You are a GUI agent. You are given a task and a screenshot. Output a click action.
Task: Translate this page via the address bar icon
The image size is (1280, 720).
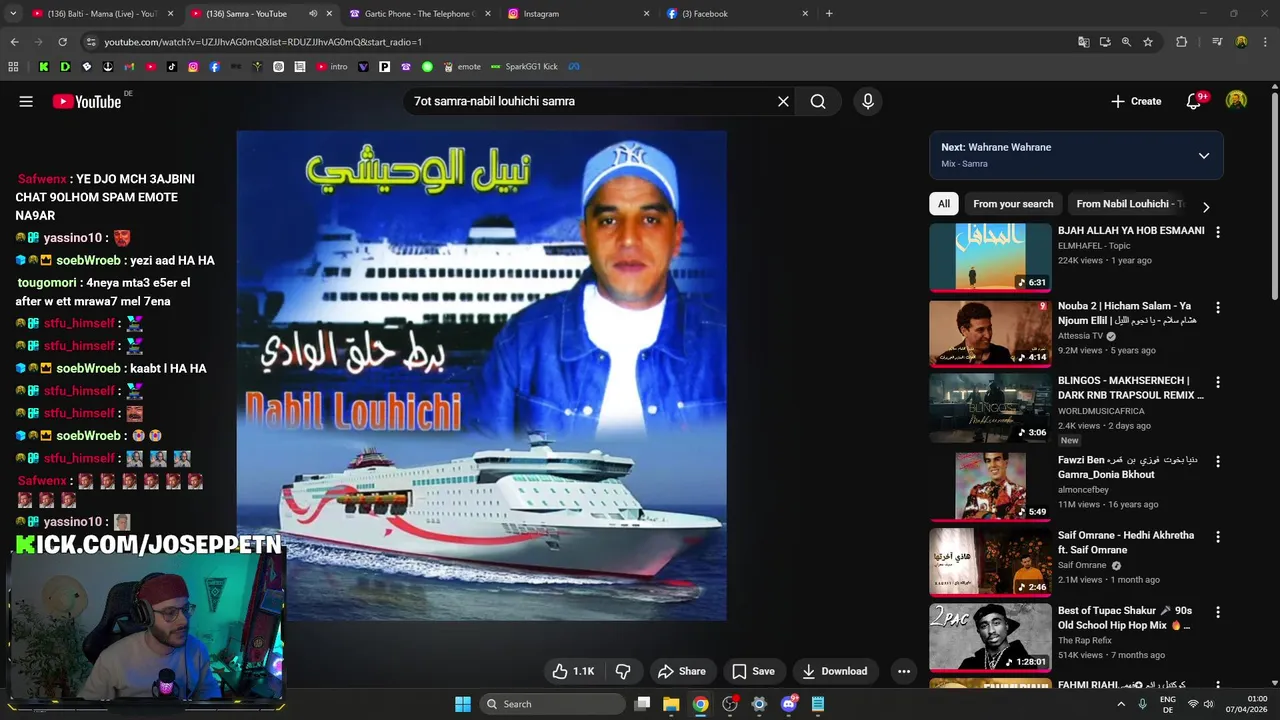point(1084,42)
